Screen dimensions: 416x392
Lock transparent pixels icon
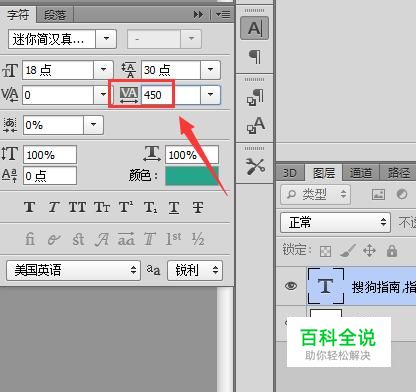(x=325, y=251)
